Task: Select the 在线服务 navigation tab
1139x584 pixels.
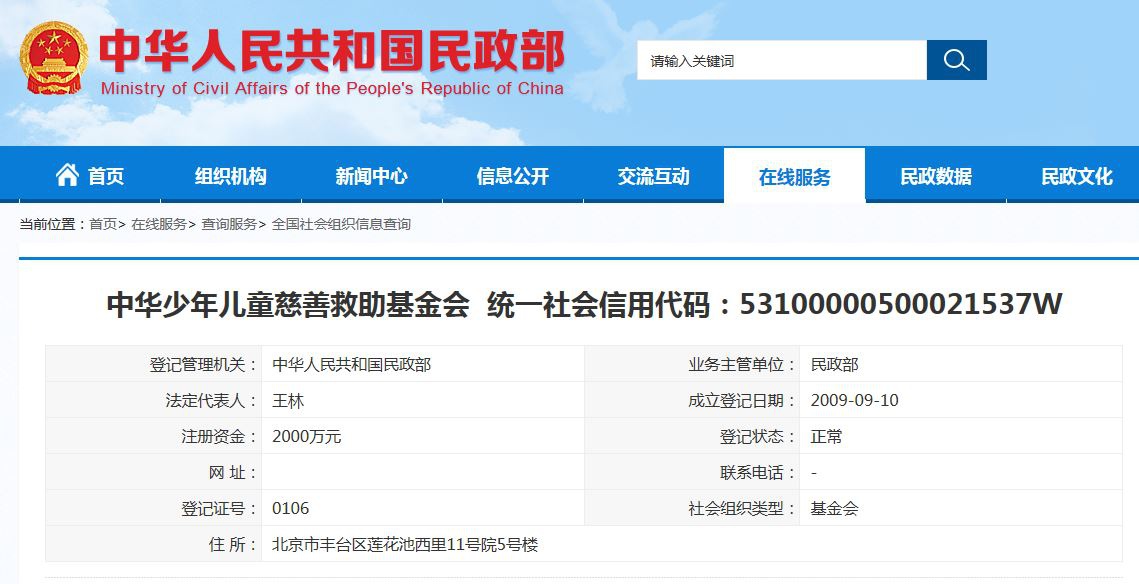Action: click(x=795, y=175)
